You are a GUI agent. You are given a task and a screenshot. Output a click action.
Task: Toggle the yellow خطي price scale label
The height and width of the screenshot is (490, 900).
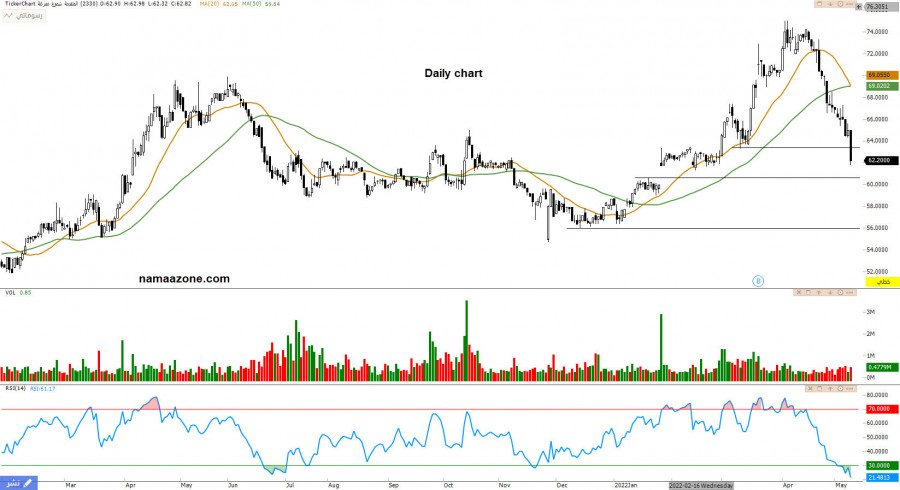881,283
